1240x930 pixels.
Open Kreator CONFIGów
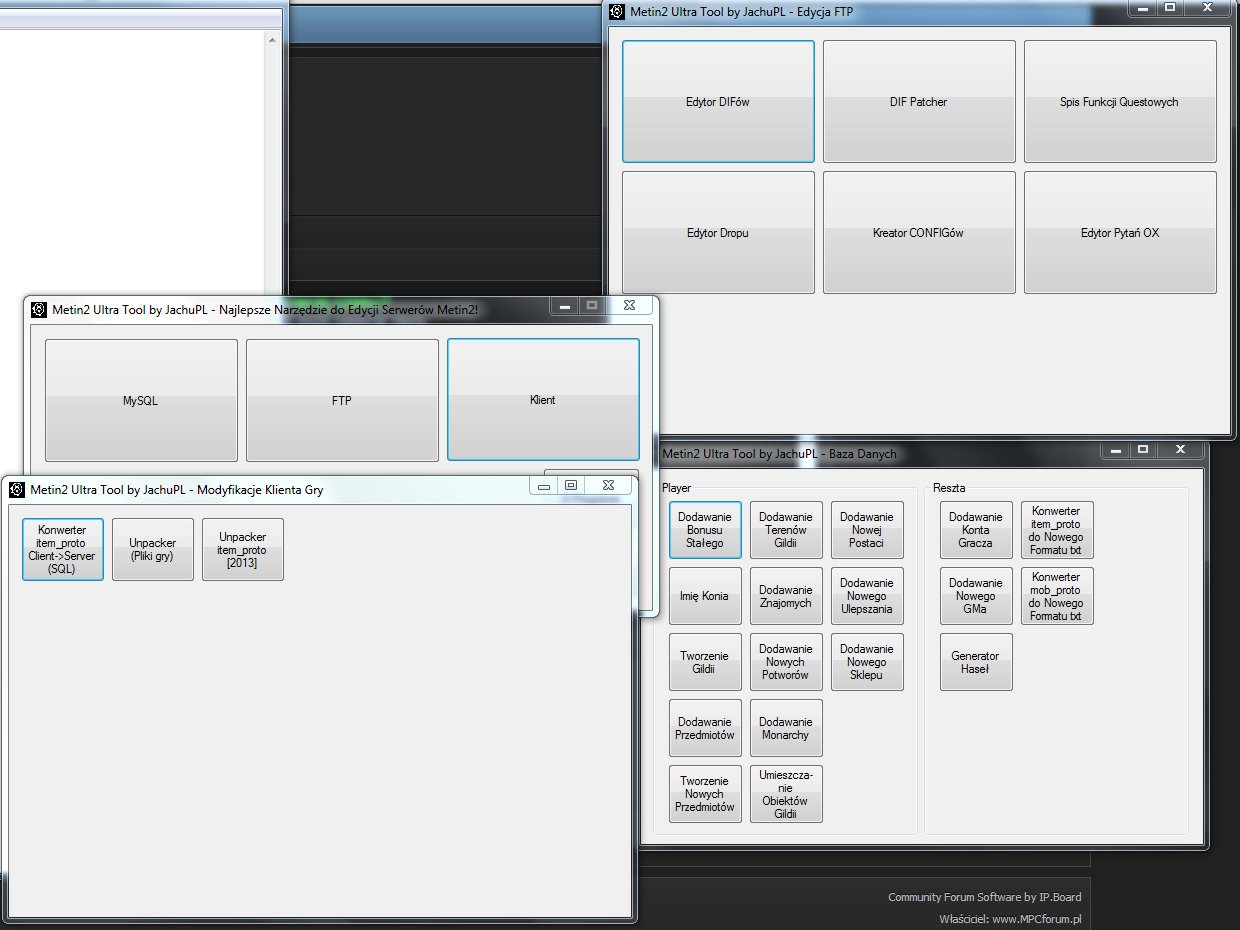[x=919, y=232]
